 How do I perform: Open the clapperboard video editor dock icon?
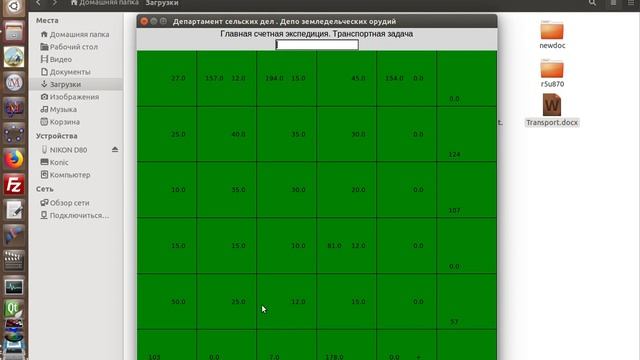click(14, 261)
